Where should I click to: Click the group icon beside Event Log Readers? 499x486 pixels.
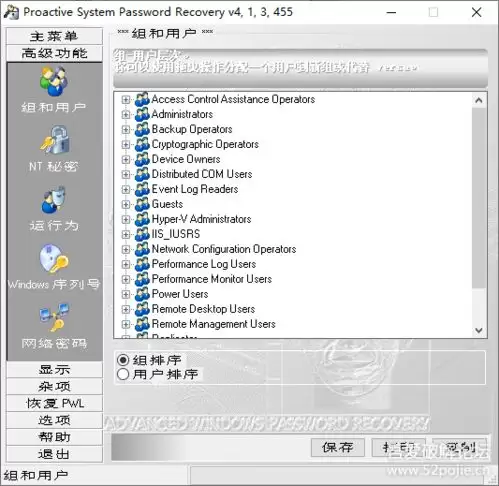point(142,189)
